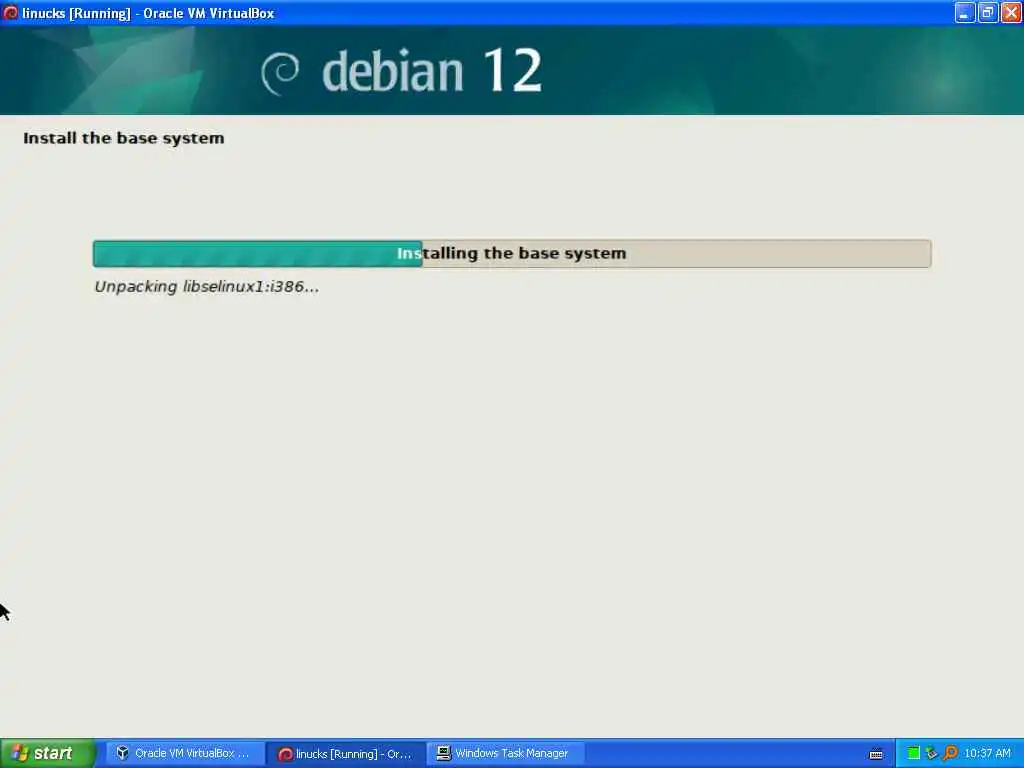Click the Unpacking libselinux1:i386 status text
This screenshot has height=768, width=1024.
pyautogui.click(x=206, y=287)
